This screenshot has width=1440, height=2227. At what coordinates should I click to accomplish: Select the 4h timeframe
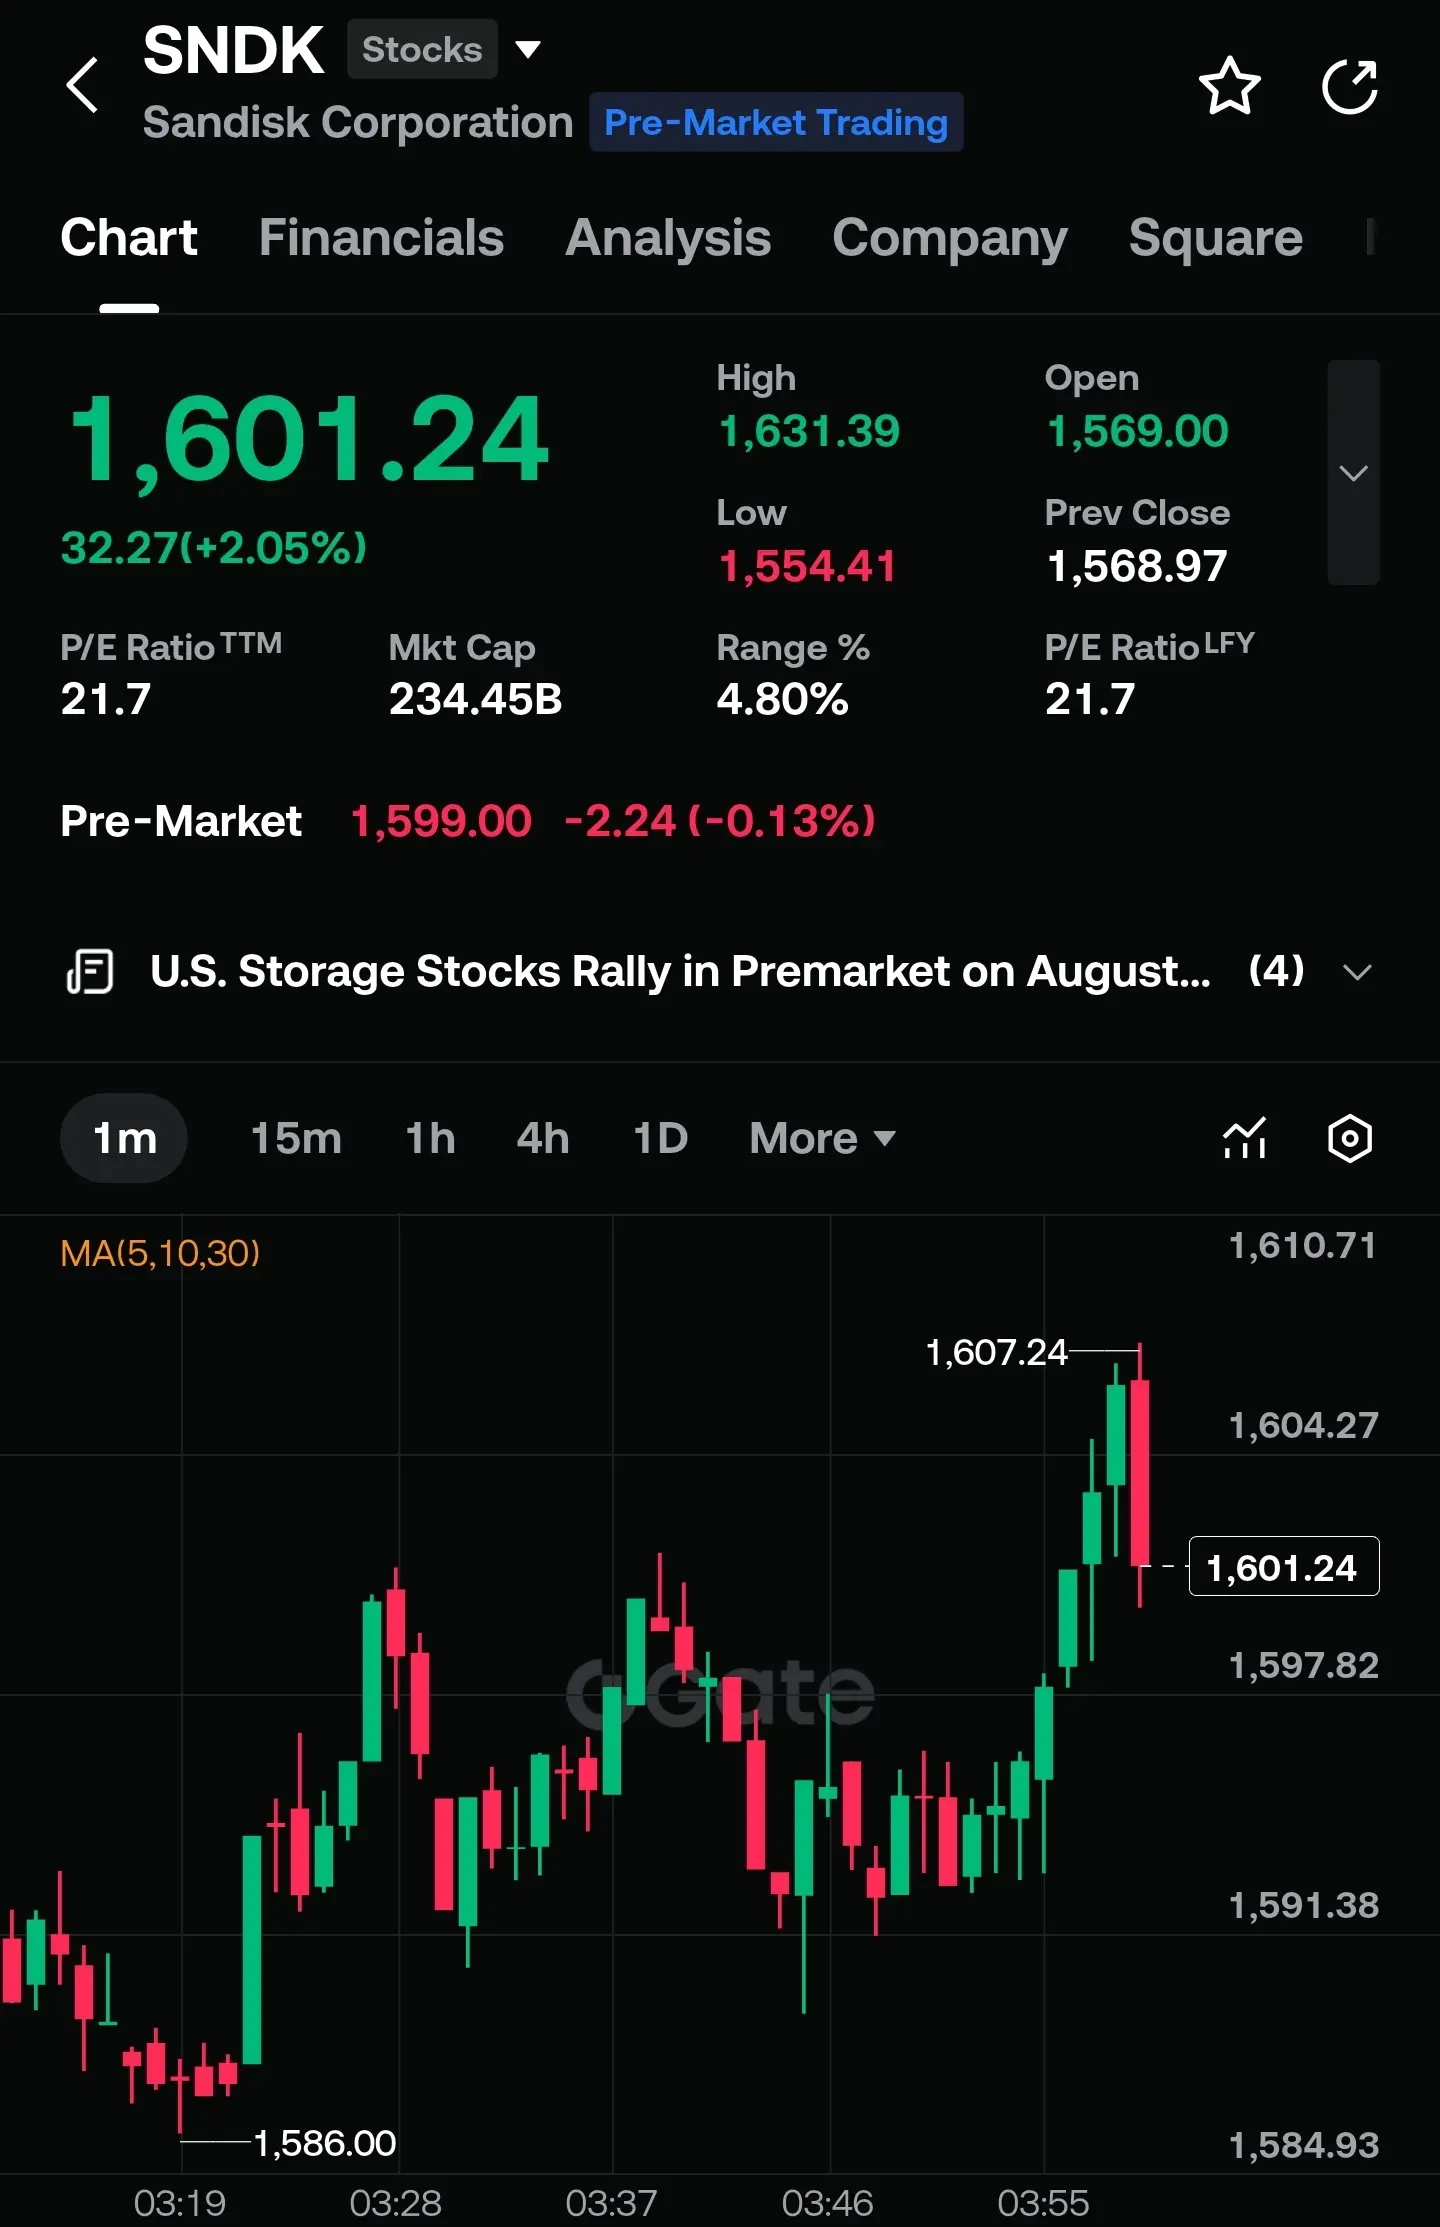pos(543,1138)
